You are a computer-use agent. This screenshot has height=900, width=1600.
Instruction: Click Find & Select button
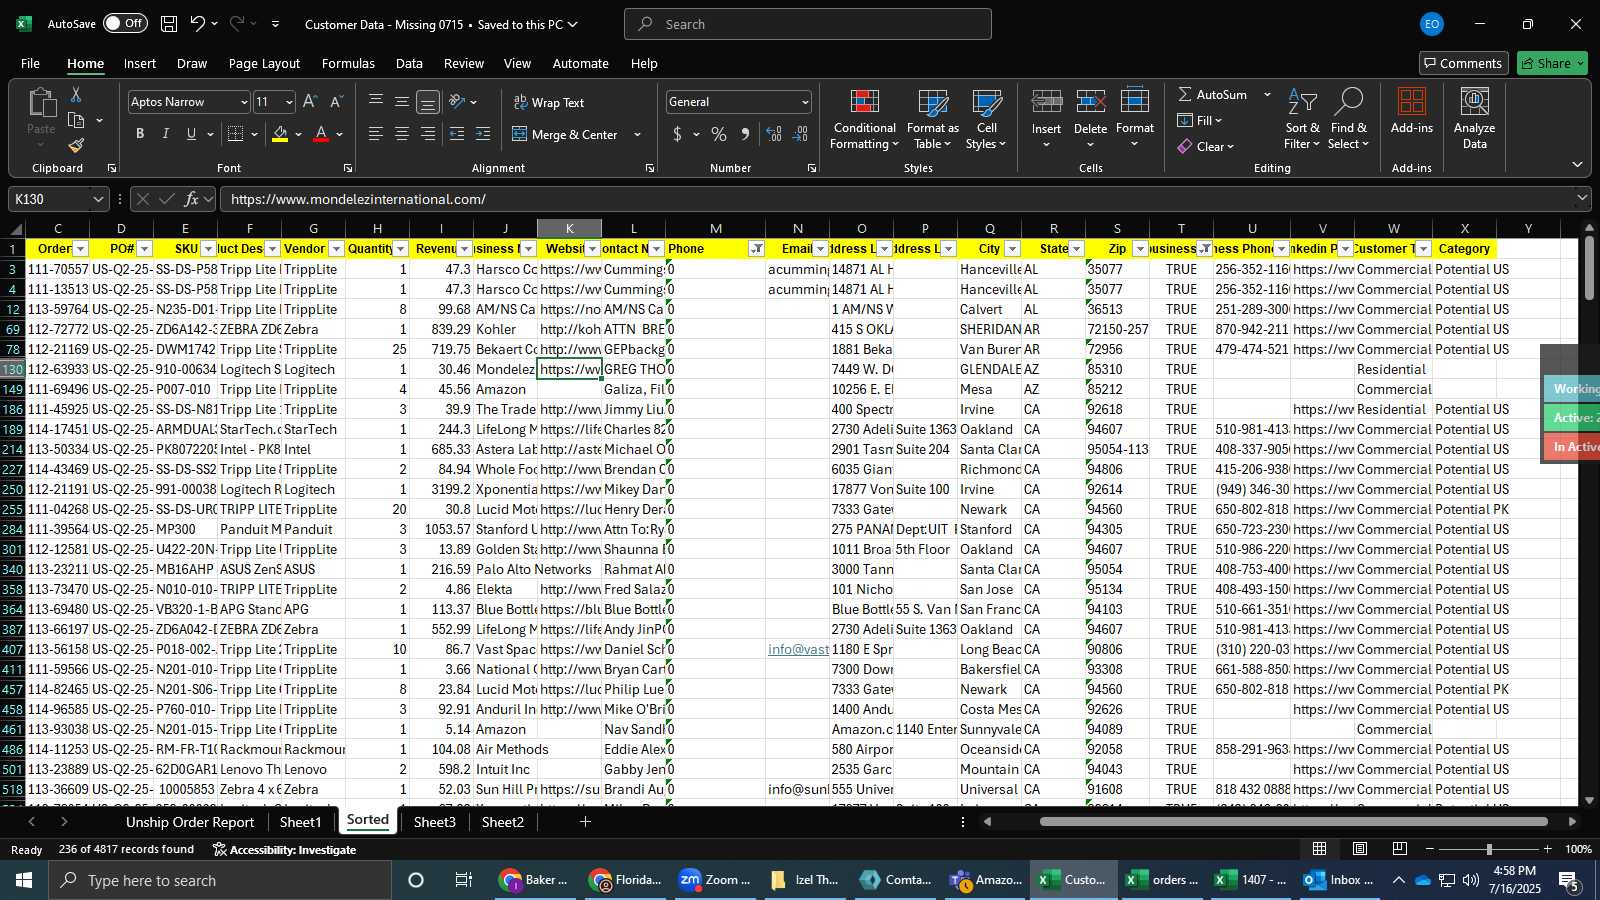1349,120
